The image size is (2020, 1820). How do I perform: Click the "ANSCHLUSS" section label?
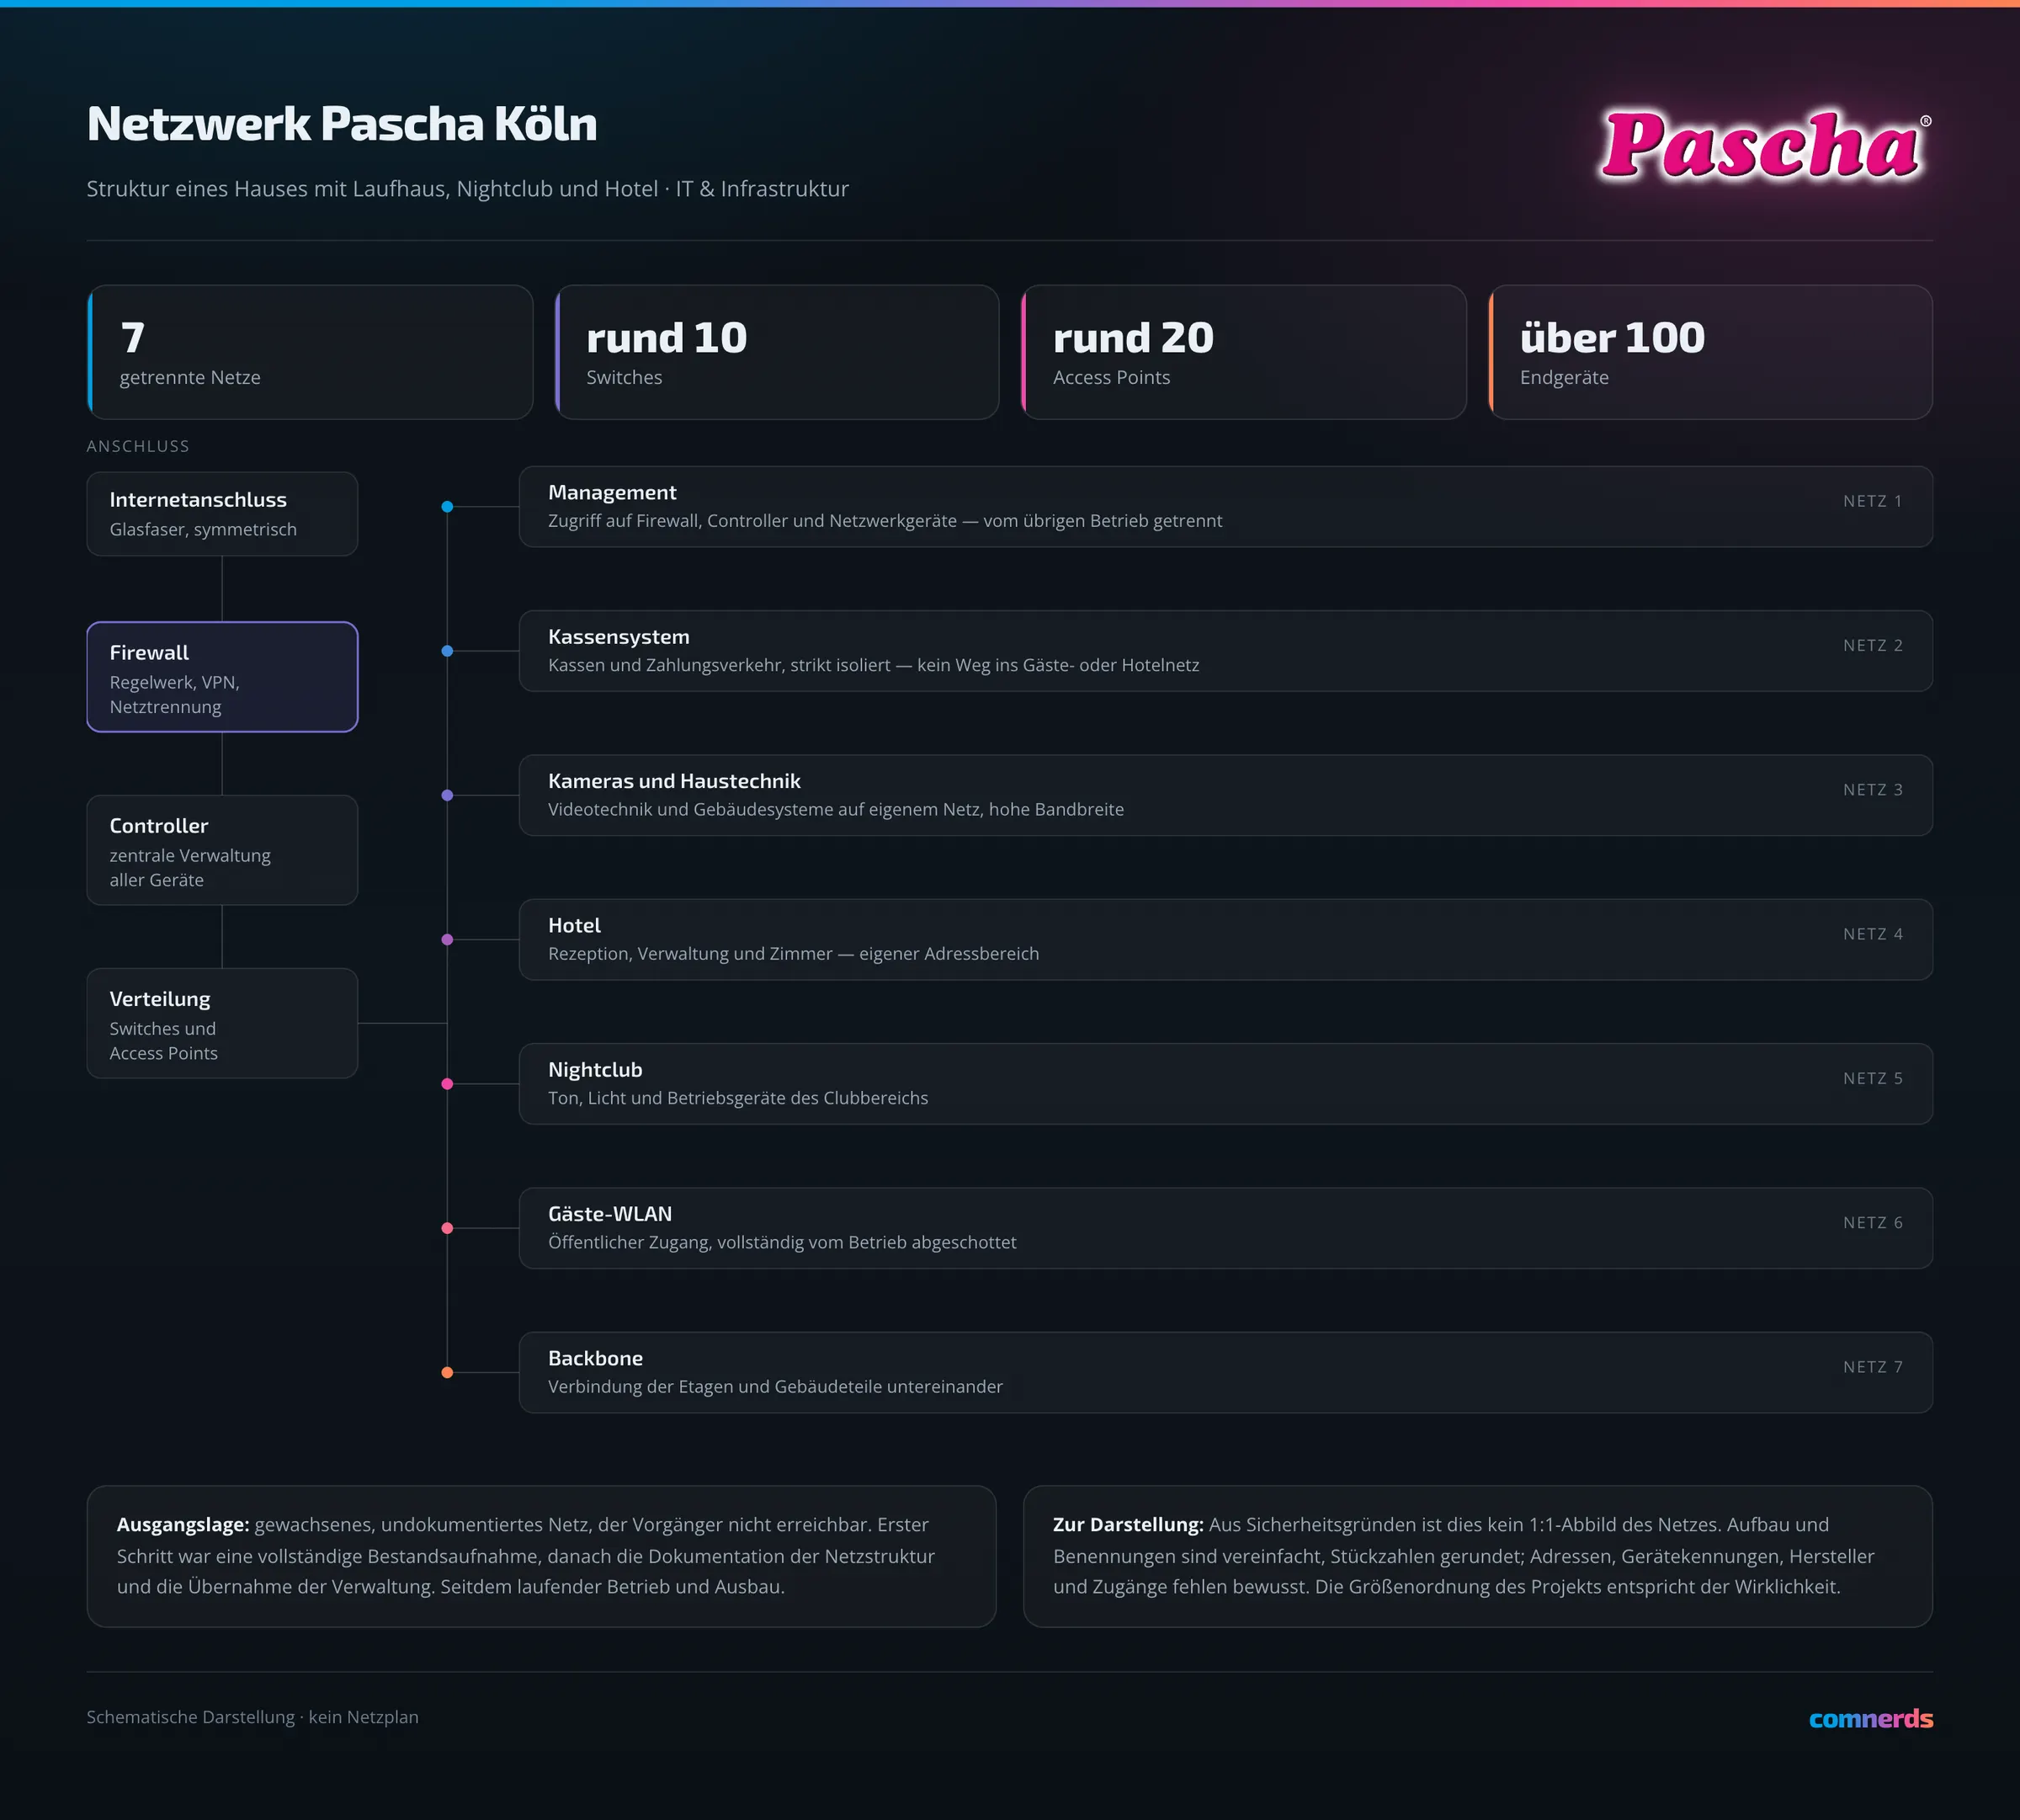tap(138, 446)
